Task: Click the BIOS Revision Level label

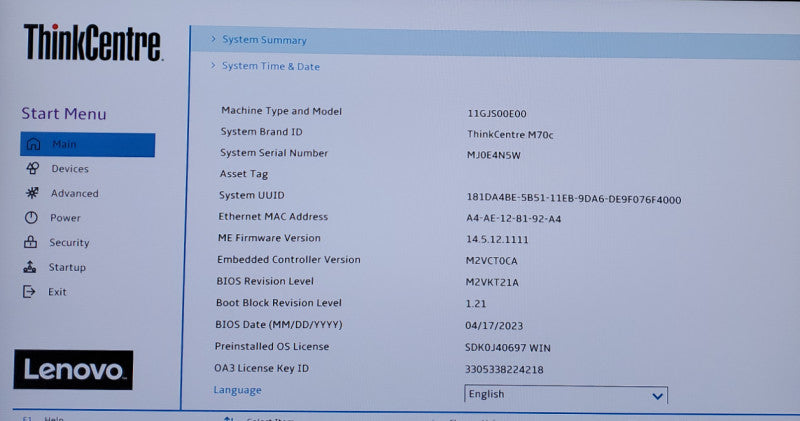Action: pos(265,281)
